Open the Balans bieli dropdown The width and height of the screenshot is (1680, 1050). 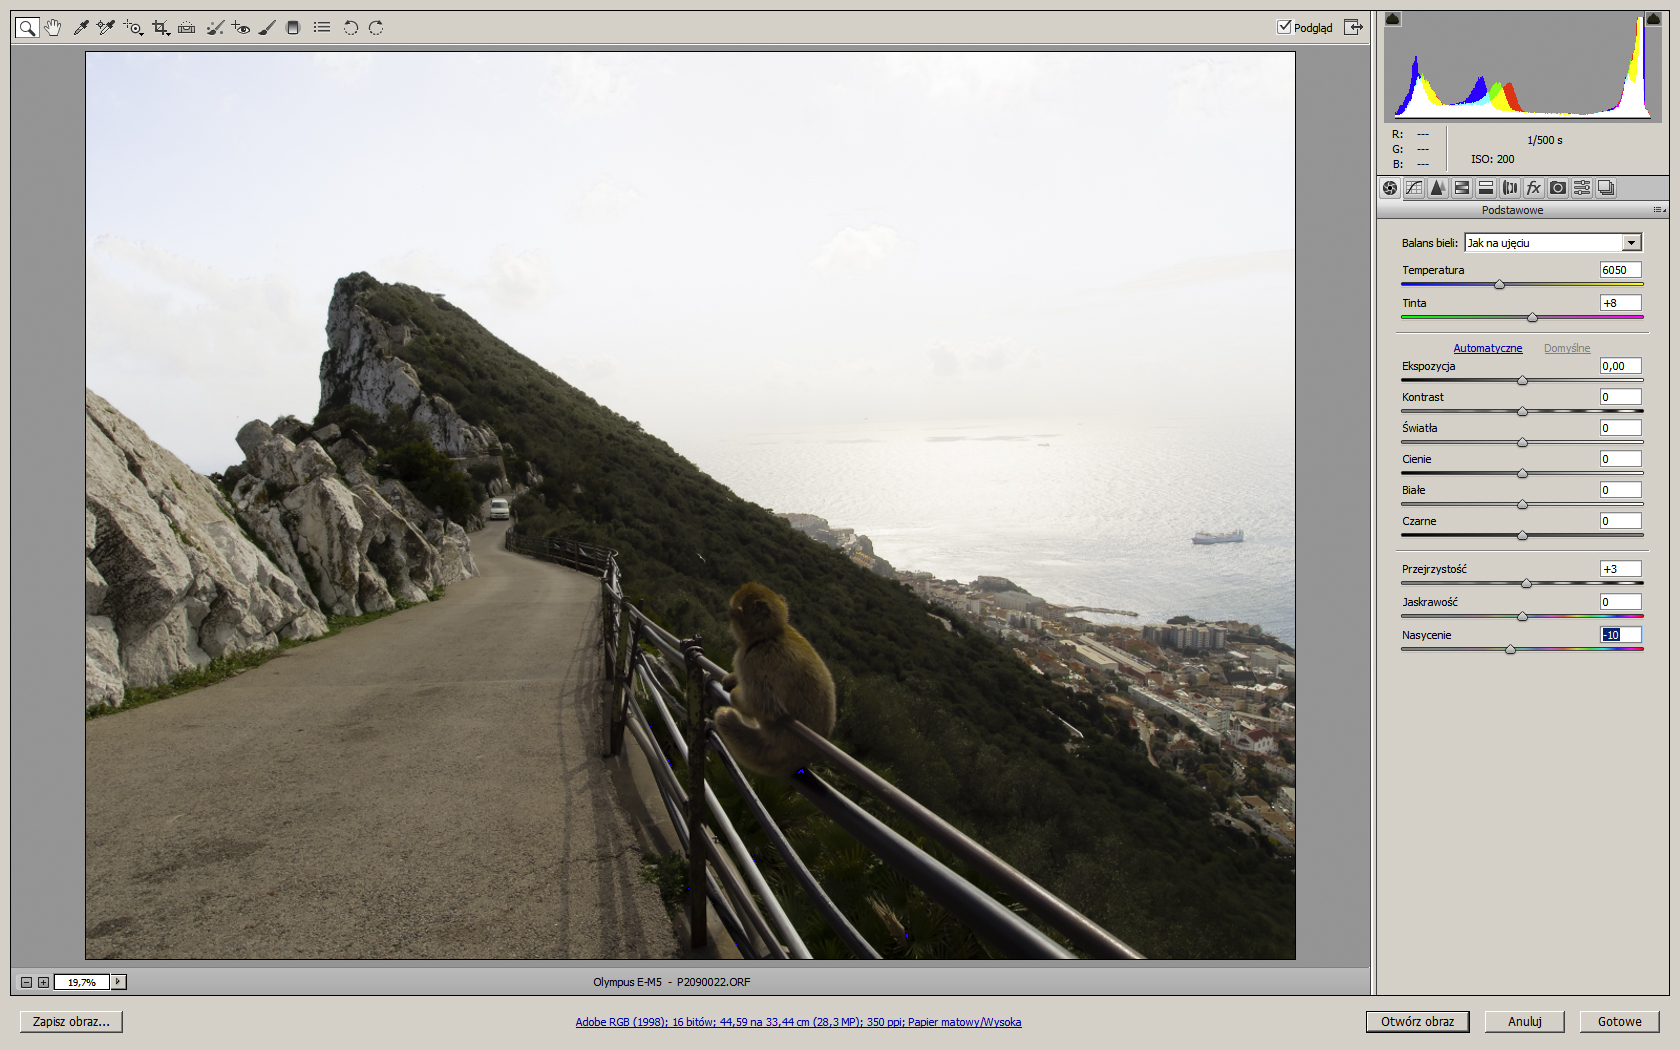pyautogui.click(x=1631, y=243)
